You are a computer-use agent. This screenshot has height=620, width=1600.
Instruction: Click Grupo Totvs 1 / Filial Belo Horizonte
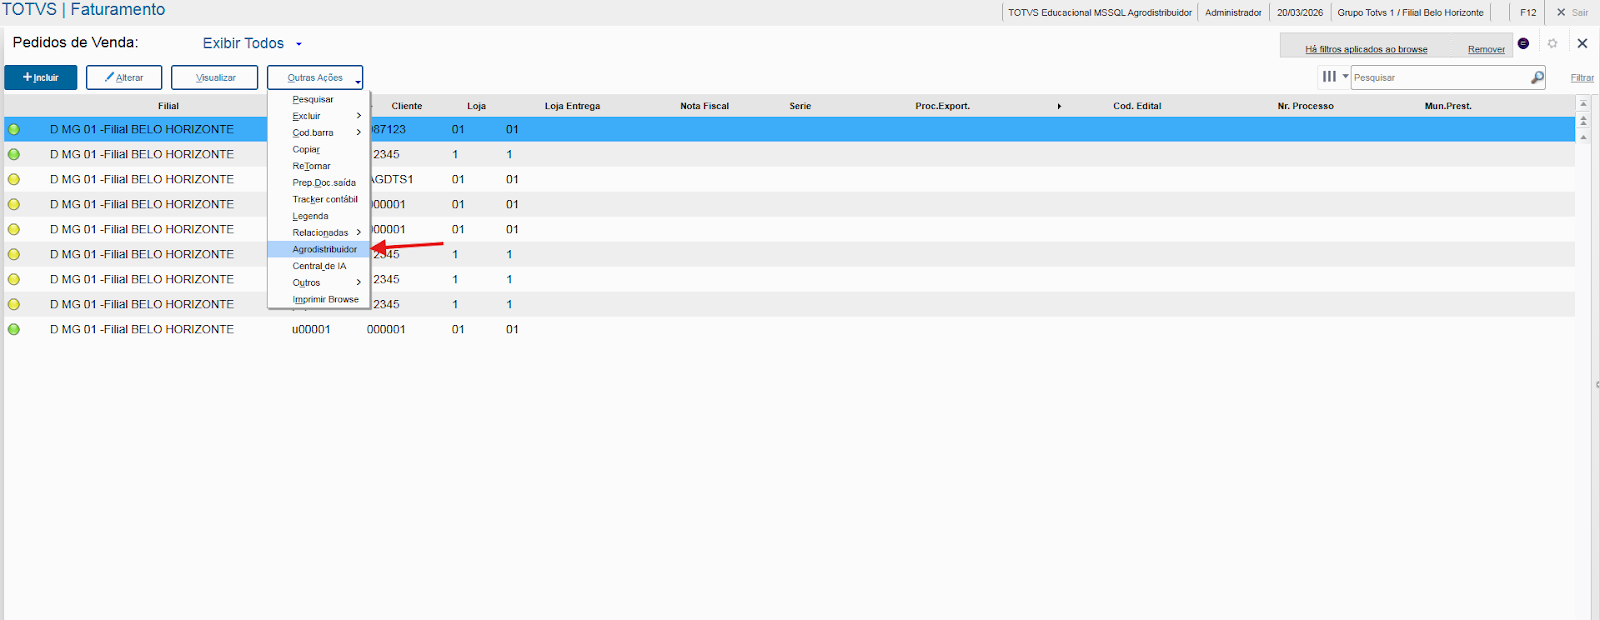[x=1410, y=12]
